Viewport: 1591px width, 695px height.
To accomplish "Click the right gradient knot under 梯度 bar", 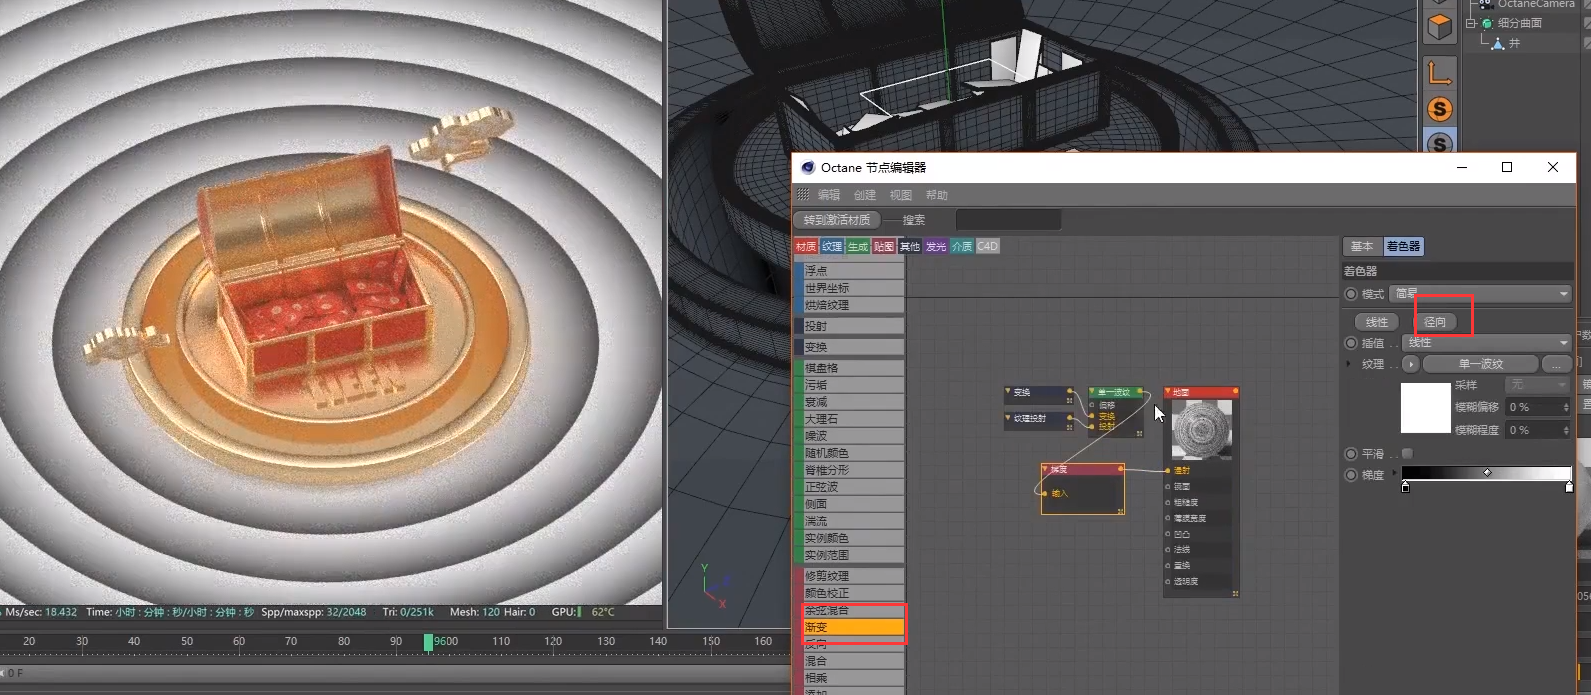I will [1569, 487].
